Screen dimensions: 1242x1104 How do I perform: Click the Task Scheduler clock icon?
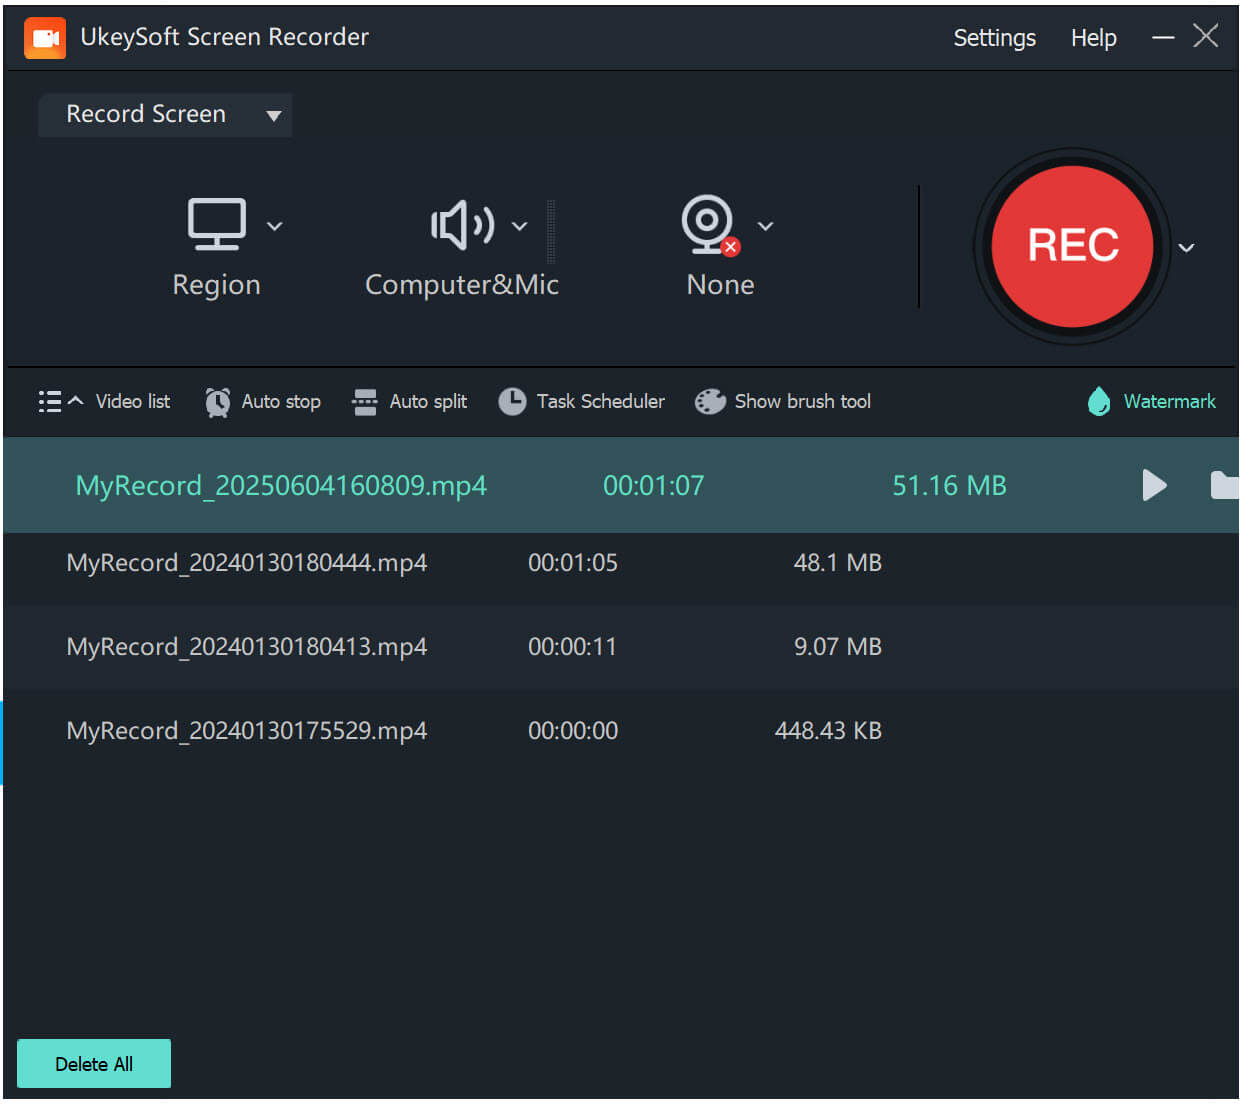click(x=512, y=402)
